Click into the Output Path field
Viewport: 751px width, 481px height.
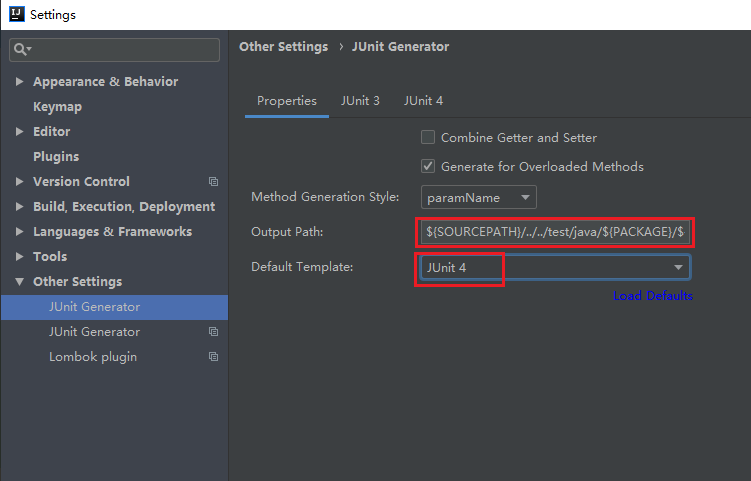coord(555,232)
